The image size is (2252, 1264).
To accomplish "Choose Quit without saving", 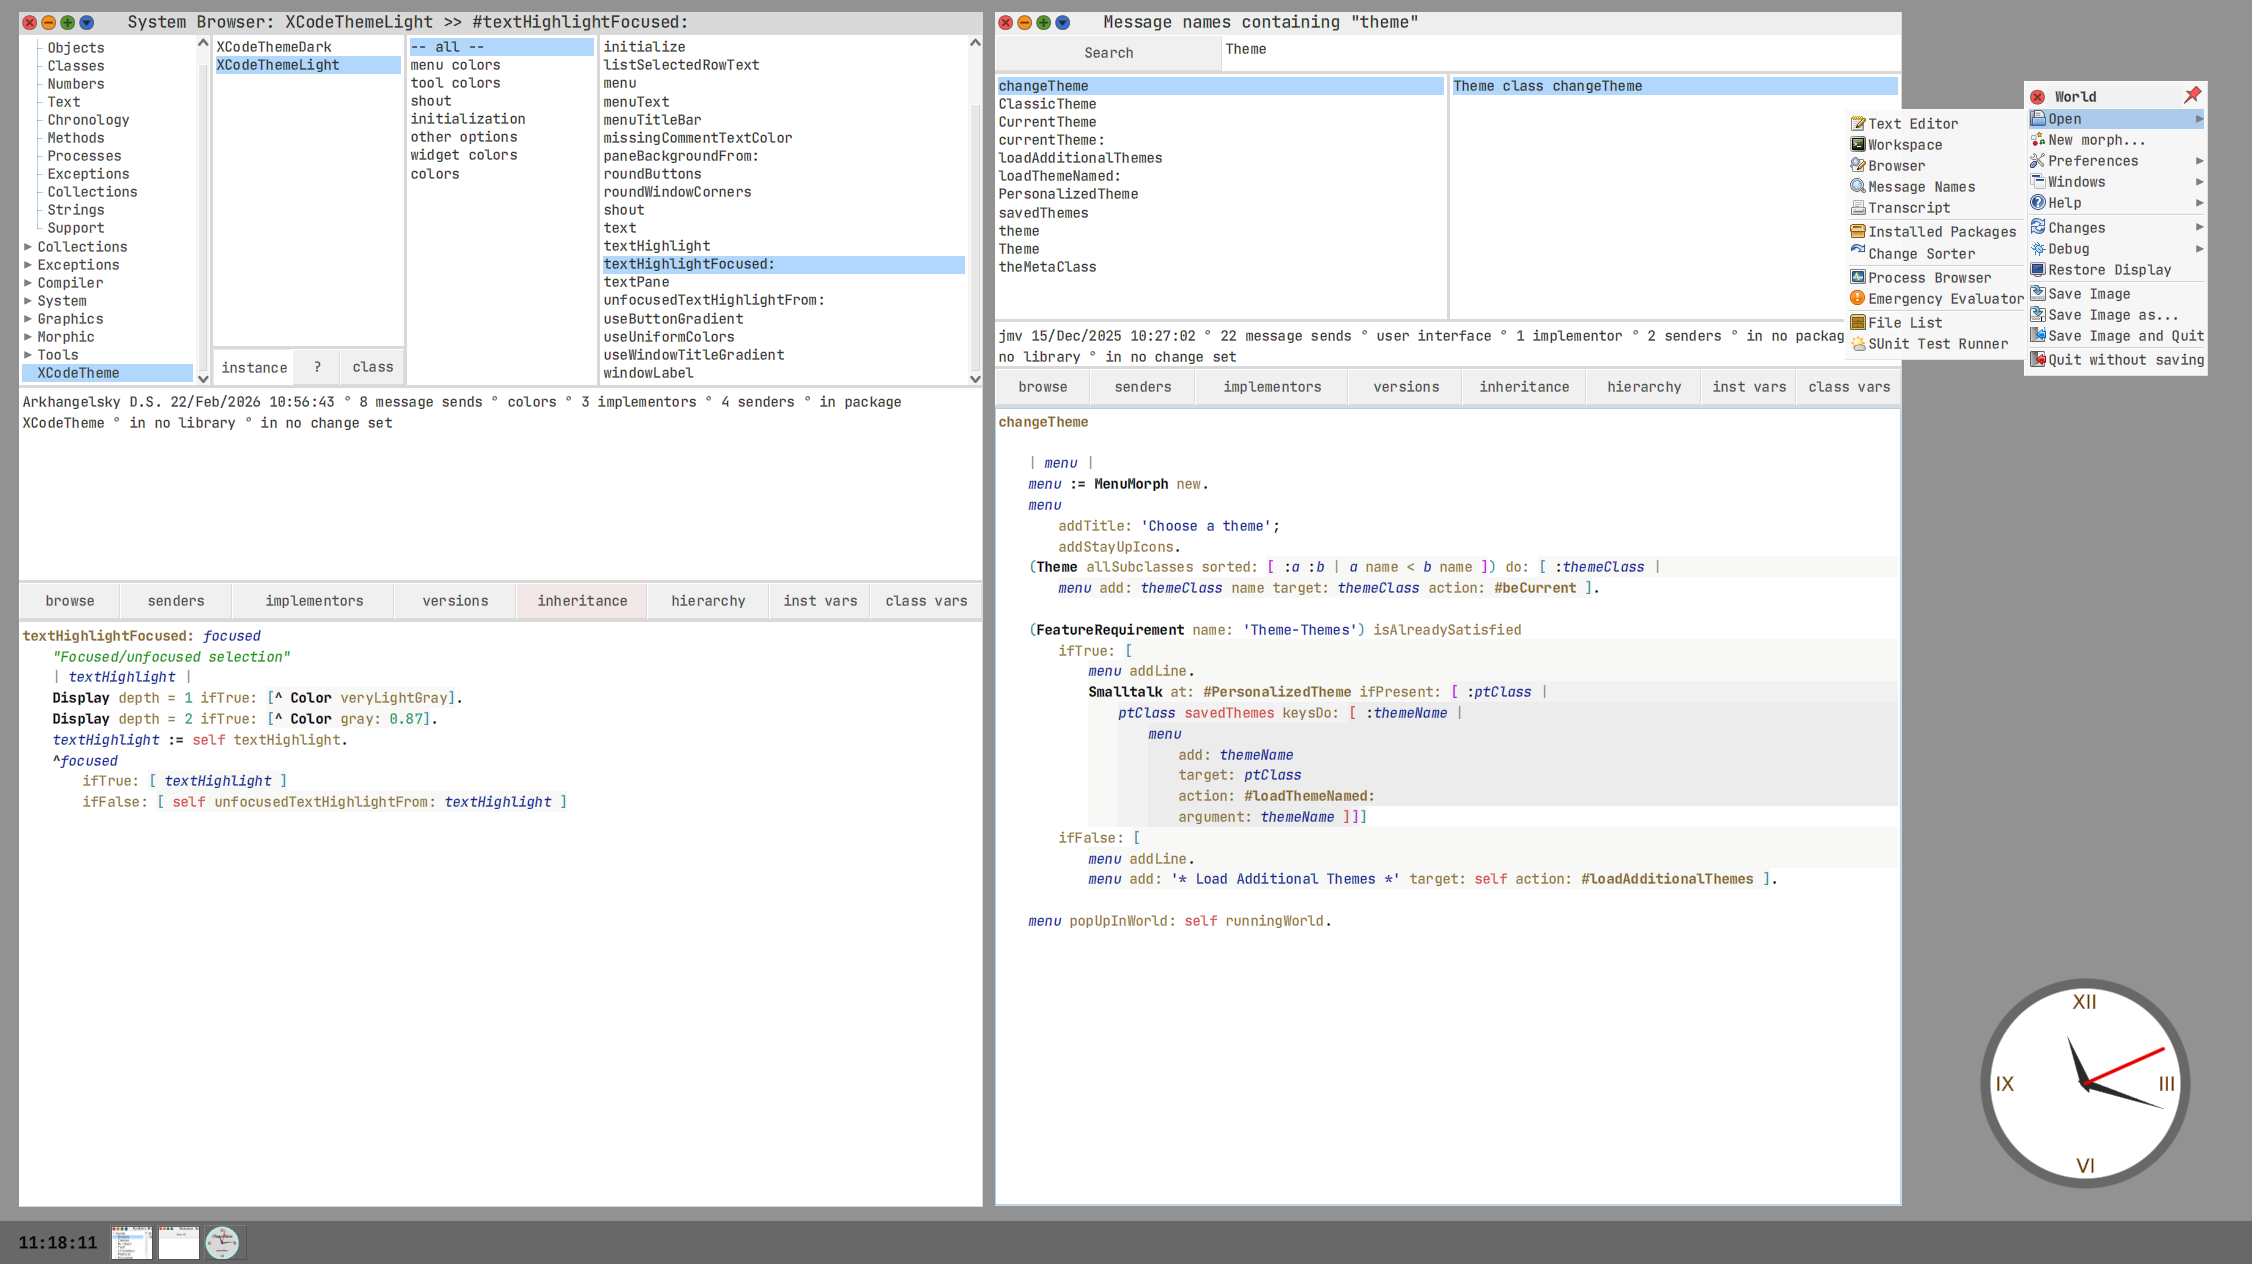I will click(2124, 360).
